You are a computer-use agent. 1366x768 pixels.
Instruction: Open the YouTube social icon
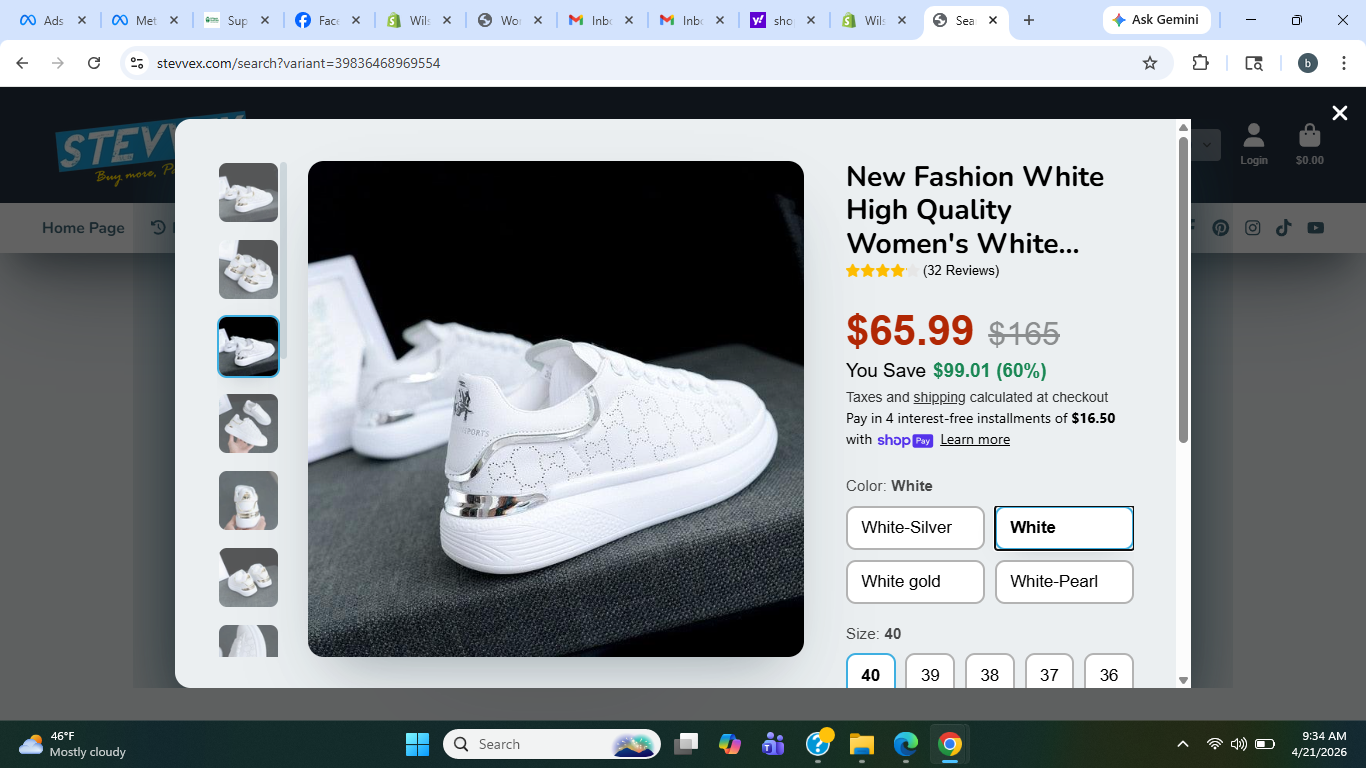tap(1315, 228)
